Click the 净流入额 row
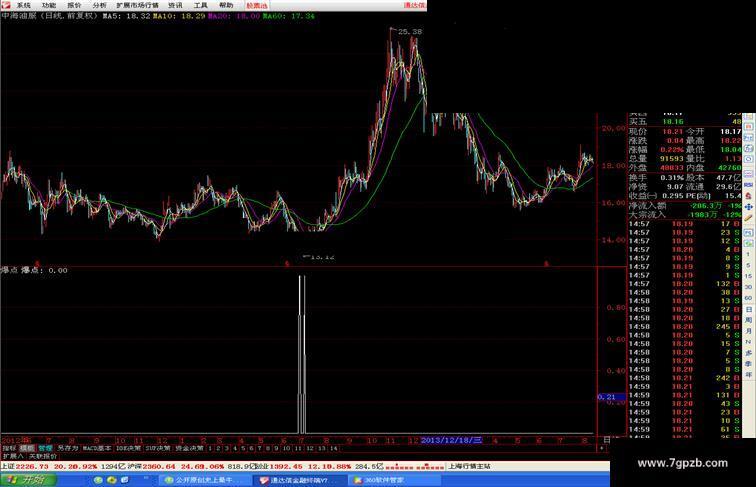The width and height of the screenshot is (756, 487). (x=685, y=206)
